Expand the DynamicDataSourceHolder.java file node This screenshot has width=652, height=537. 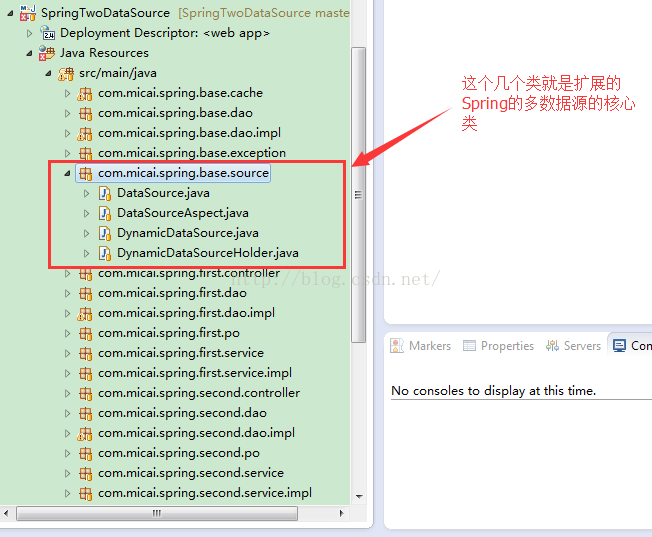(x=86, y=253)
